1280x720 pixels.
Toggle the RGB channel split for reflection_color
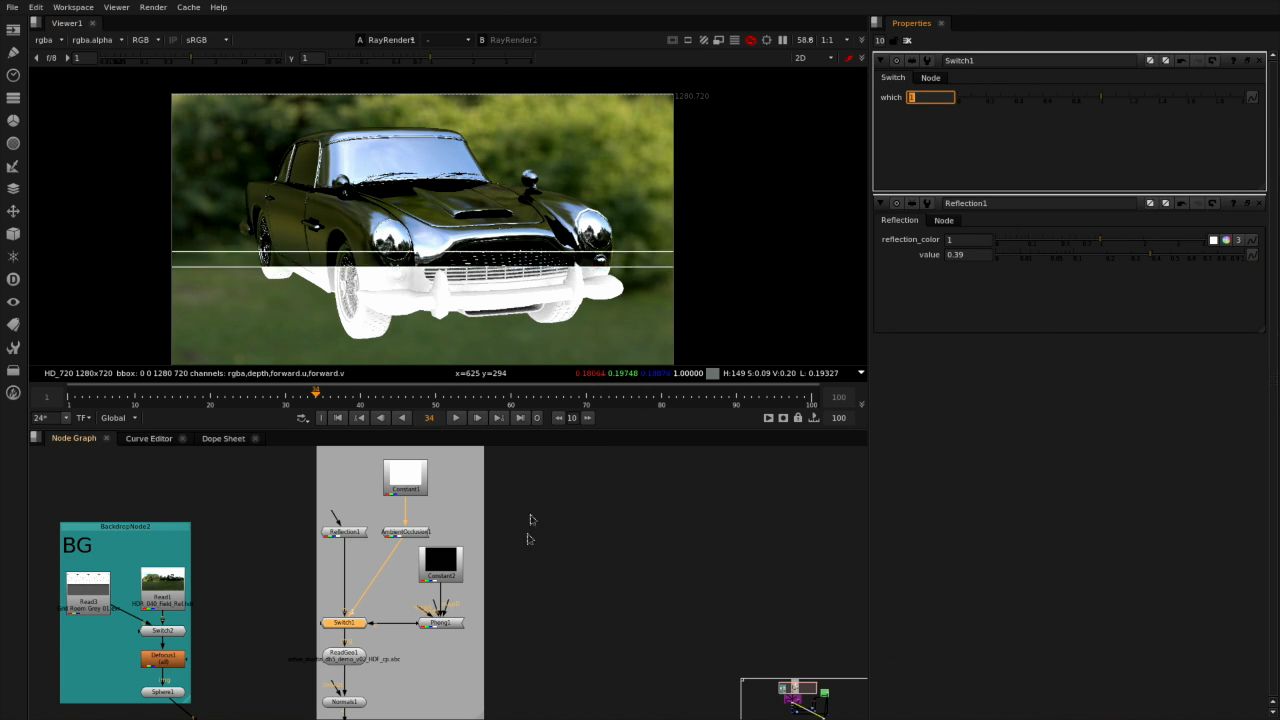point(1238,240)
